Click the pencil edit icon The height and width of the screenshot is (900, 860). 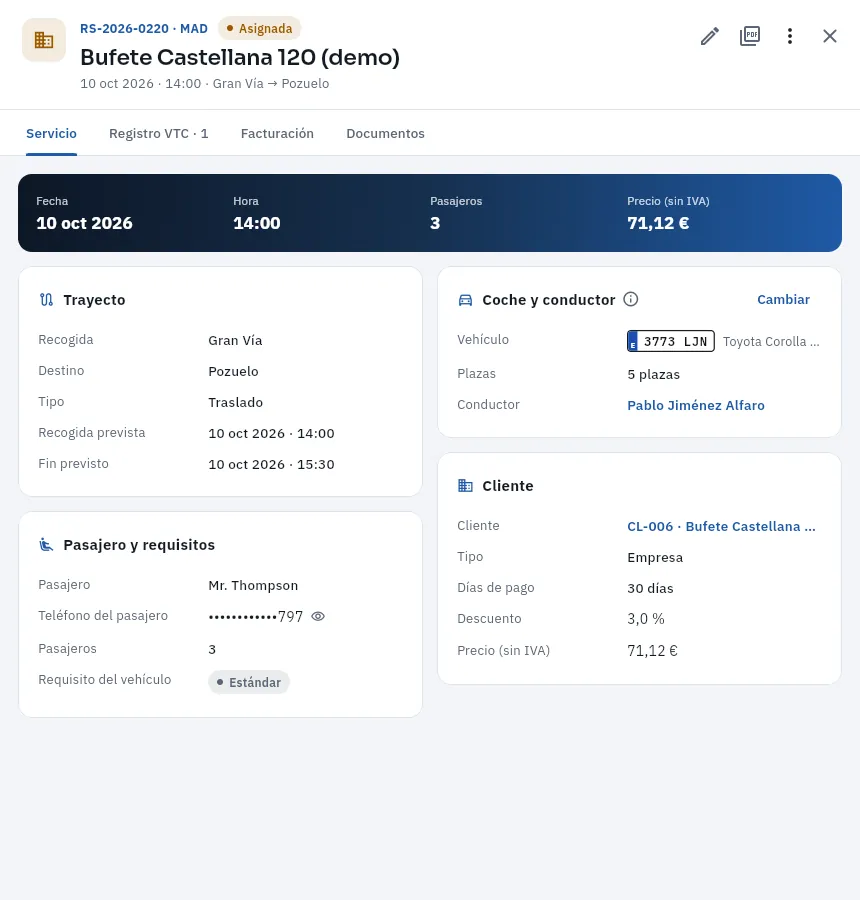click(710, 36)
